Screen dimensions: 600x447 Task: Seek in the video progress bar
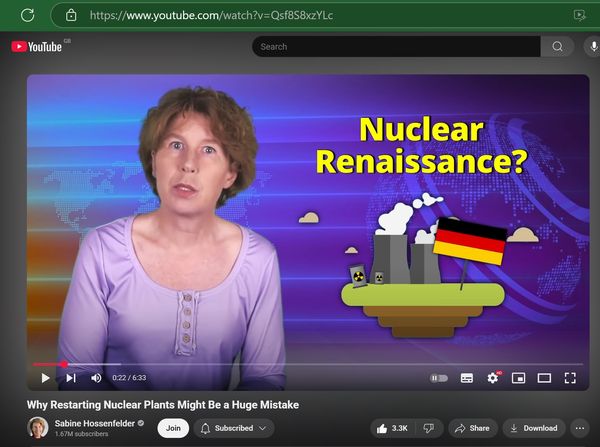[x=308, y=364]
